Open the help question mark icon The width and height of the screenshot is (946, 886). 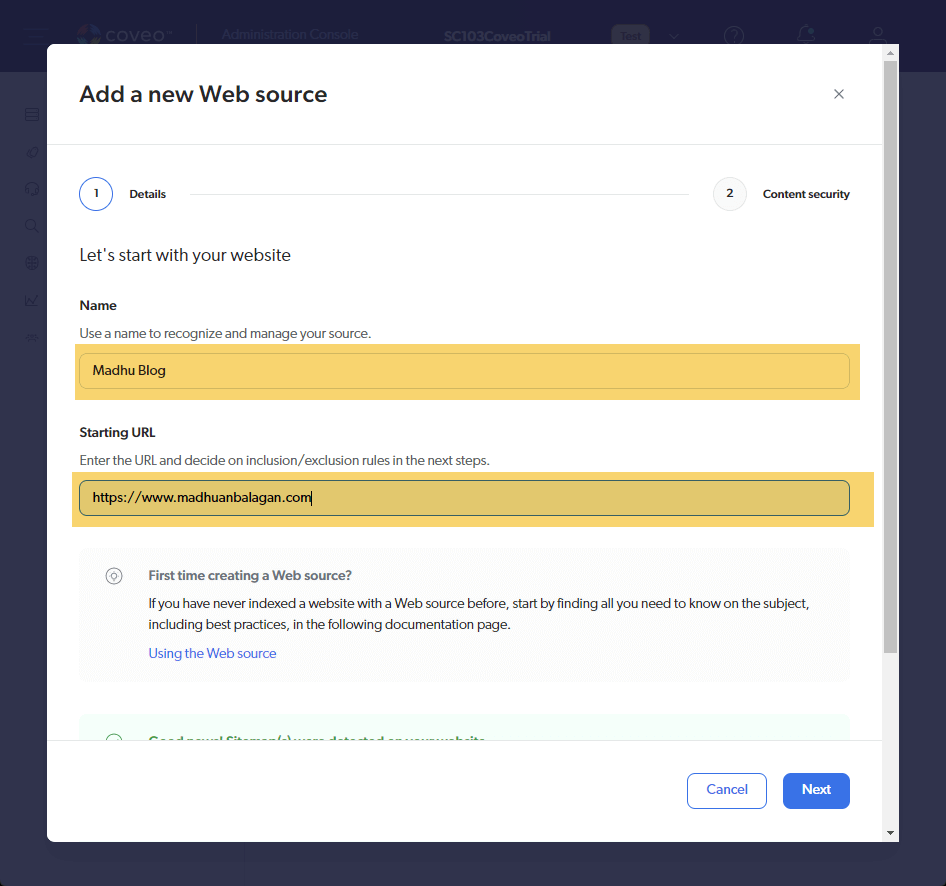[734, 36]
